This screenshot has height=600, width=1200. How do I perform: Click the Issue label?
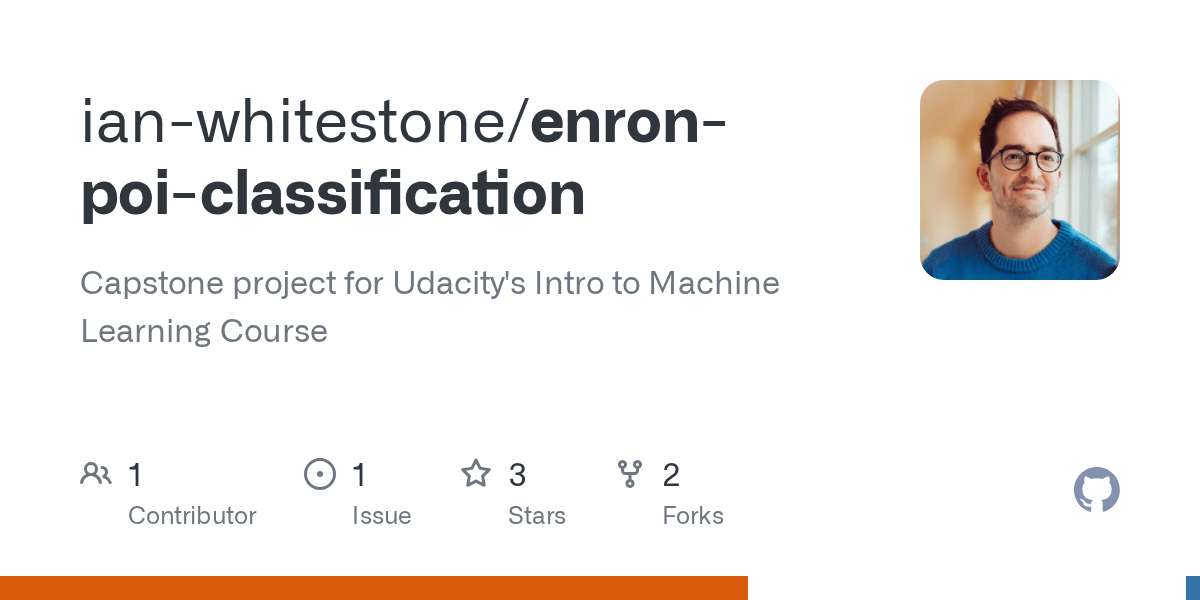point(381,516)
